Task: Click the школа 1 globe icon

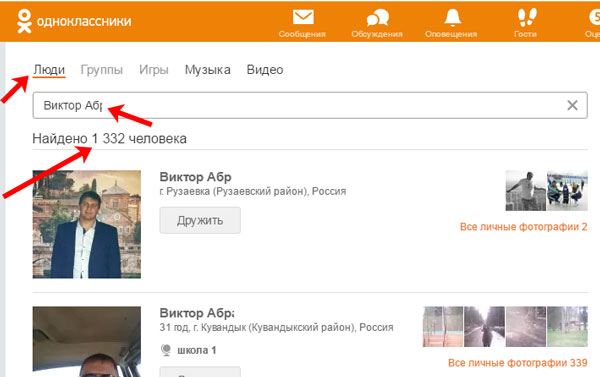Action: pyautogui.click(x=166, y=350)
